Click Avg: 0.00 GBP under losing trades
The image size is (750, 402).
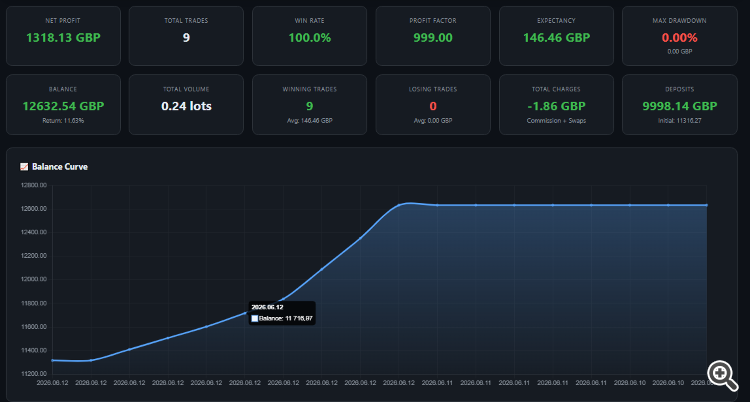pos(433,121)
